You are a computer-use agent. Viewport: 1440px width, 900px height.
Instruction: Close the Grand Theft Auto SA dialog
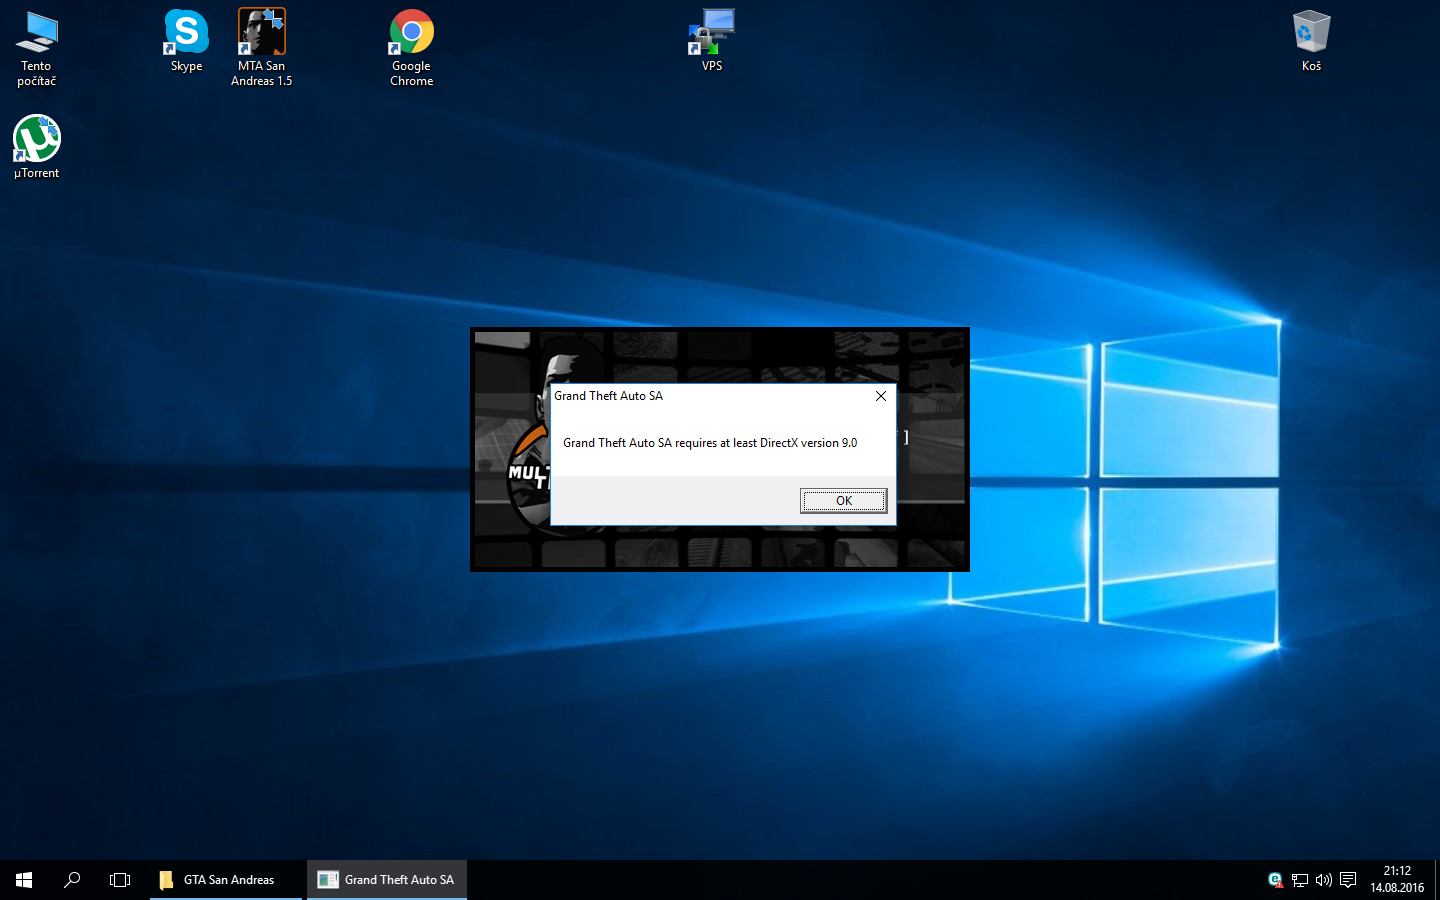[x=880, y=396]
